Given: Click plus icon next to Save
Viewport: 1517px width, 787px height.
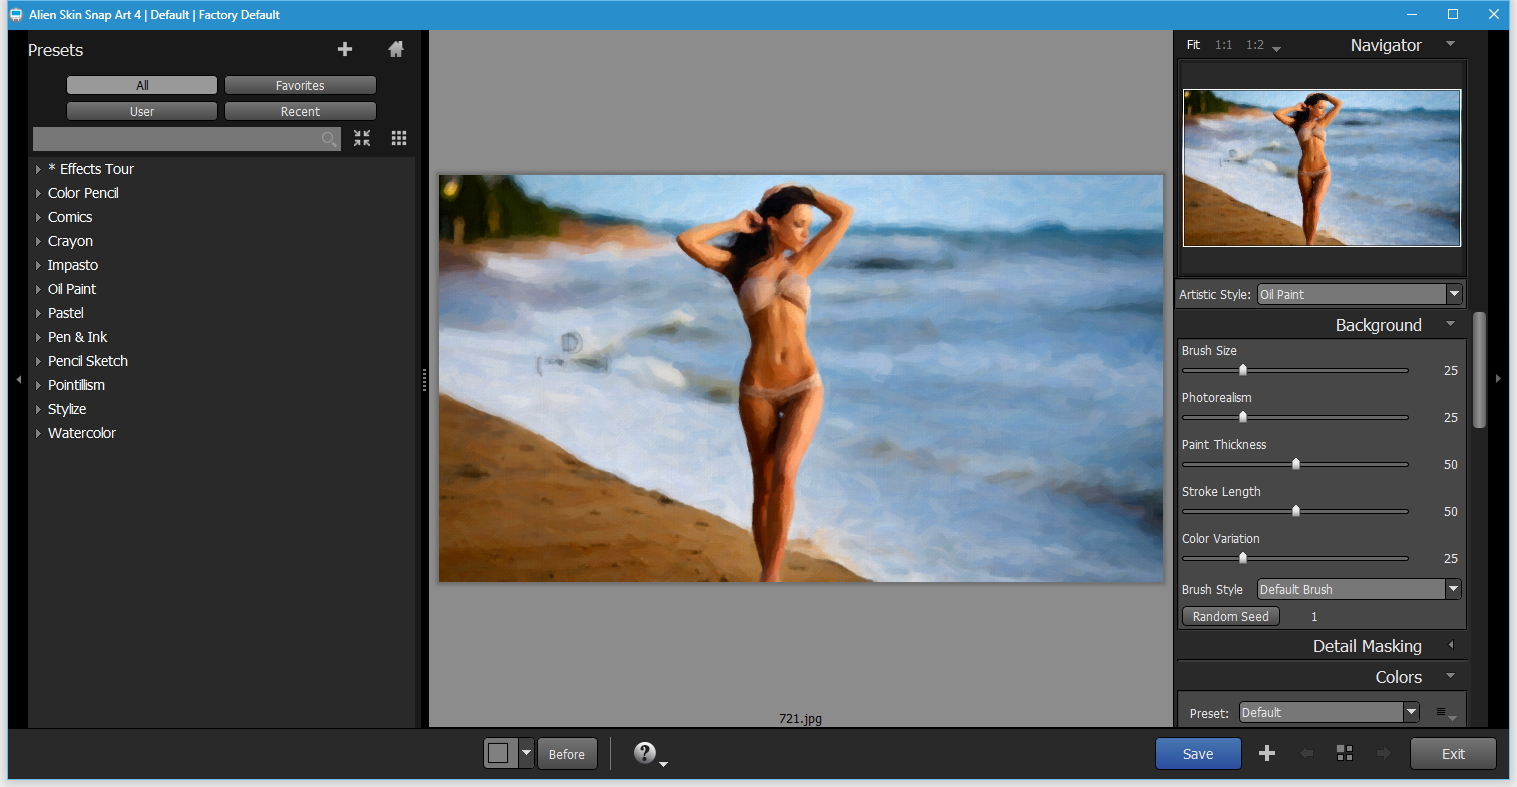Looking at the screenshot, I should pos(1266,753).
